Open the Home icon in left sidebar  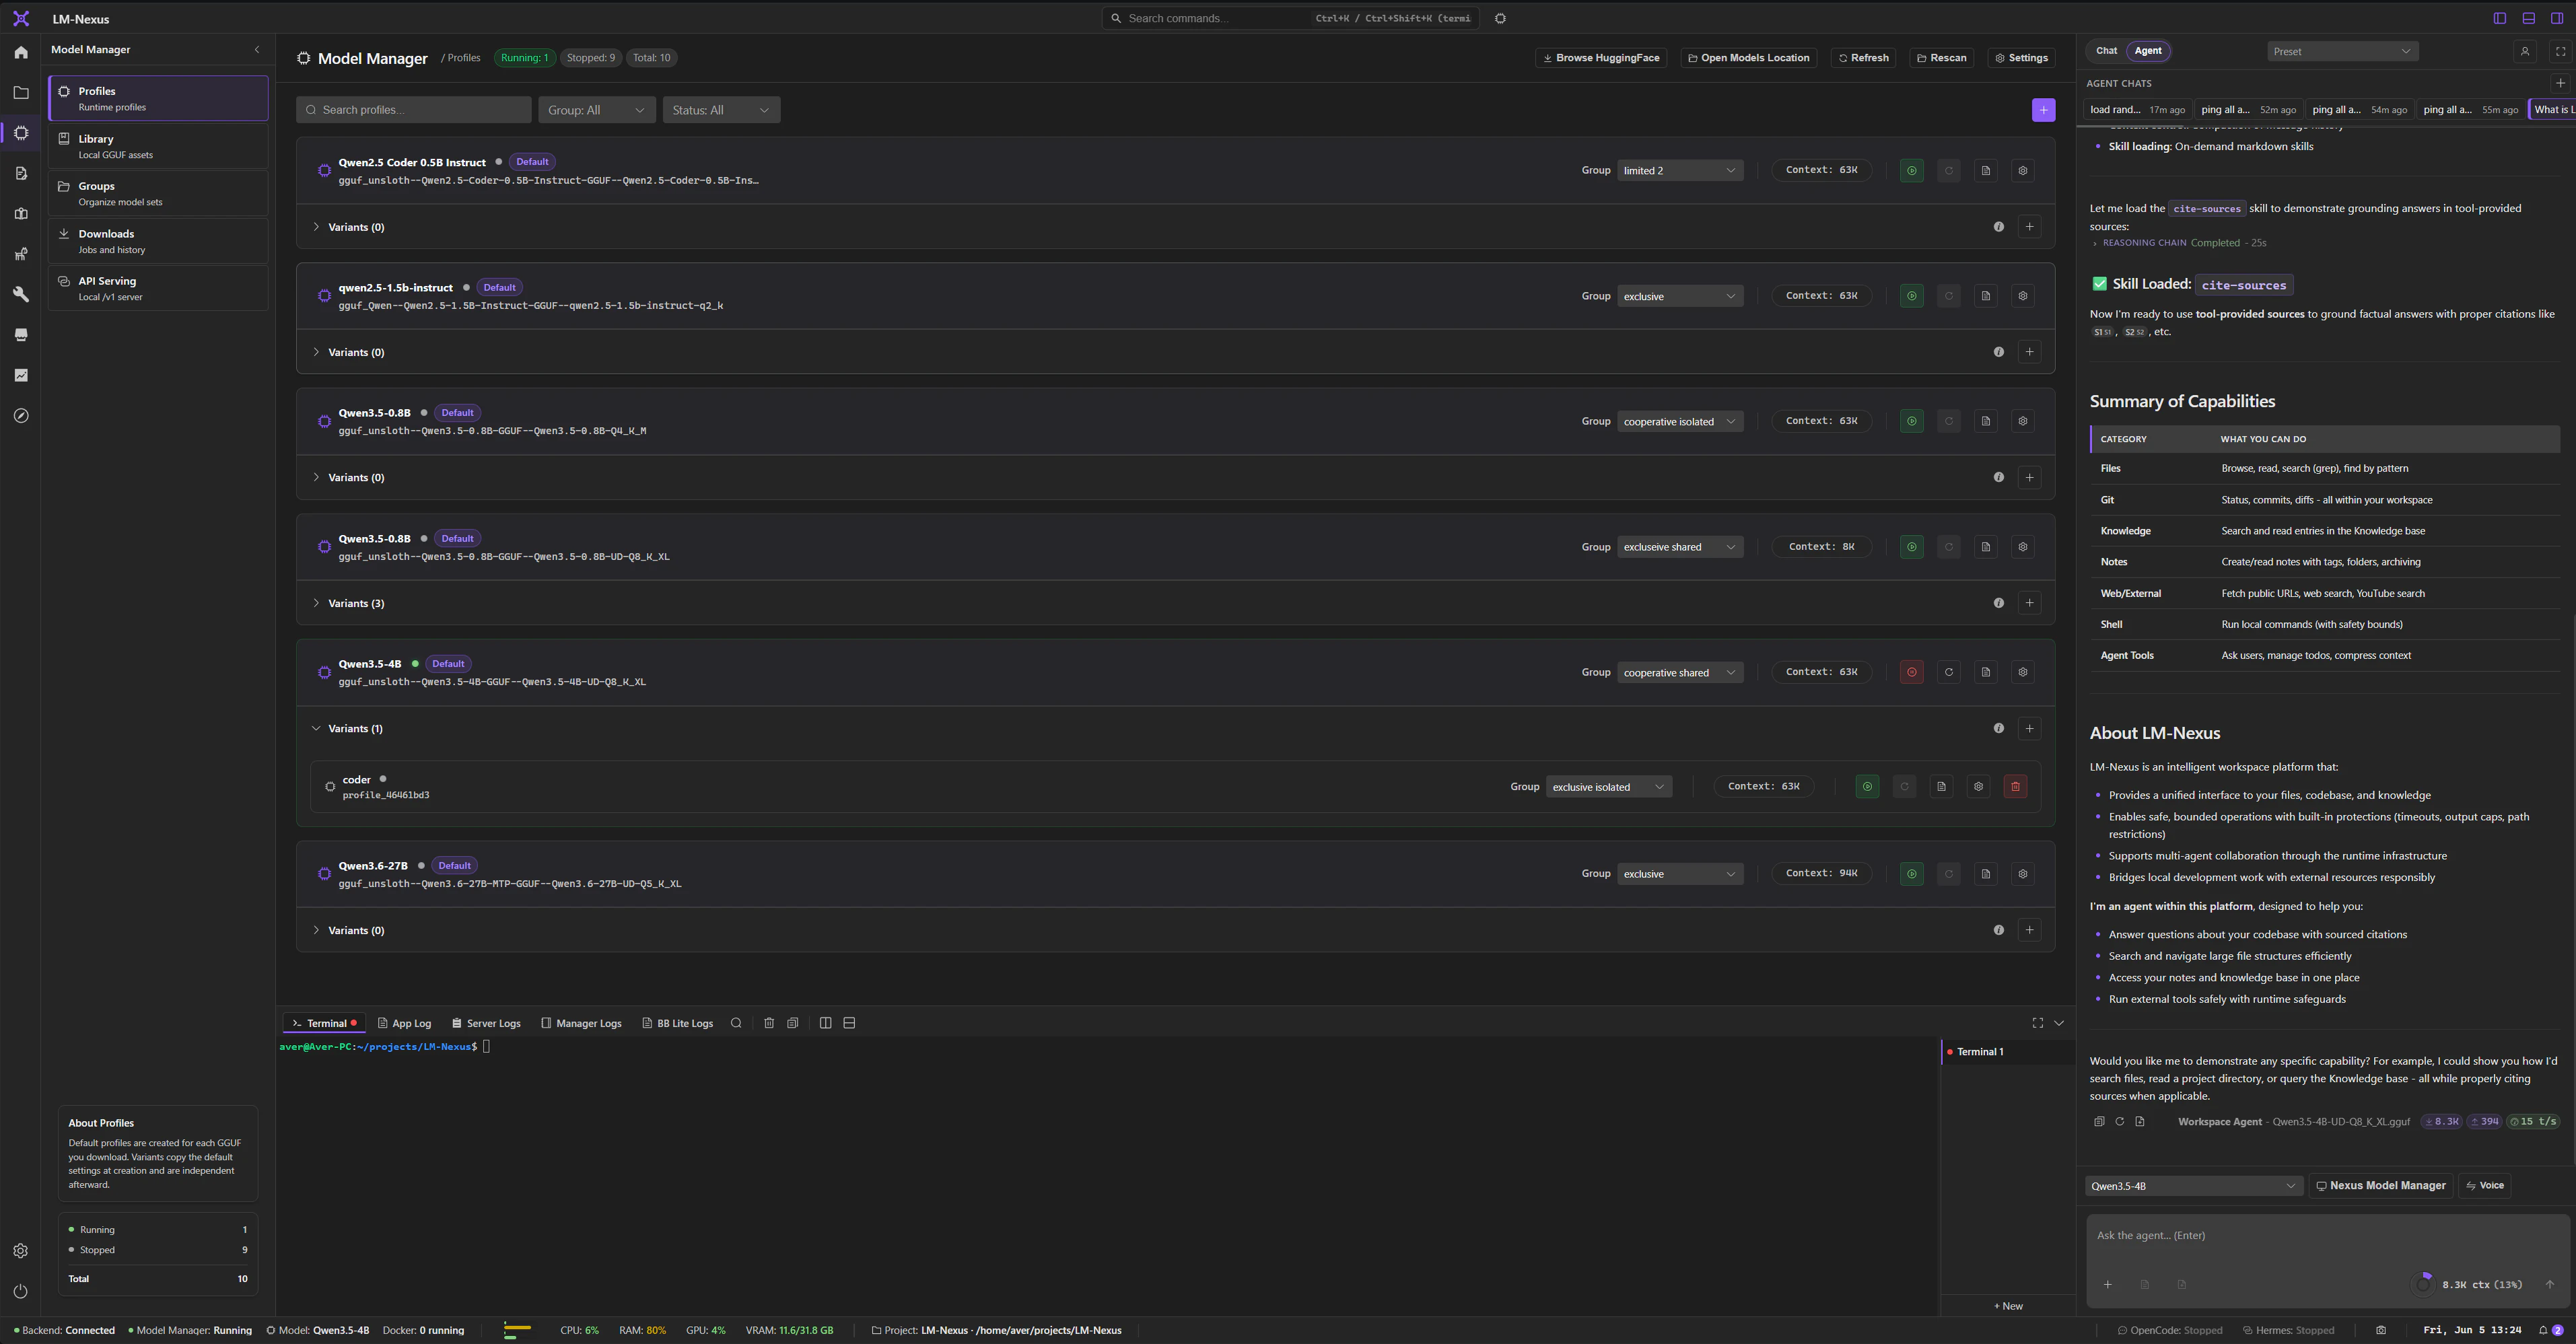(21, 52)
